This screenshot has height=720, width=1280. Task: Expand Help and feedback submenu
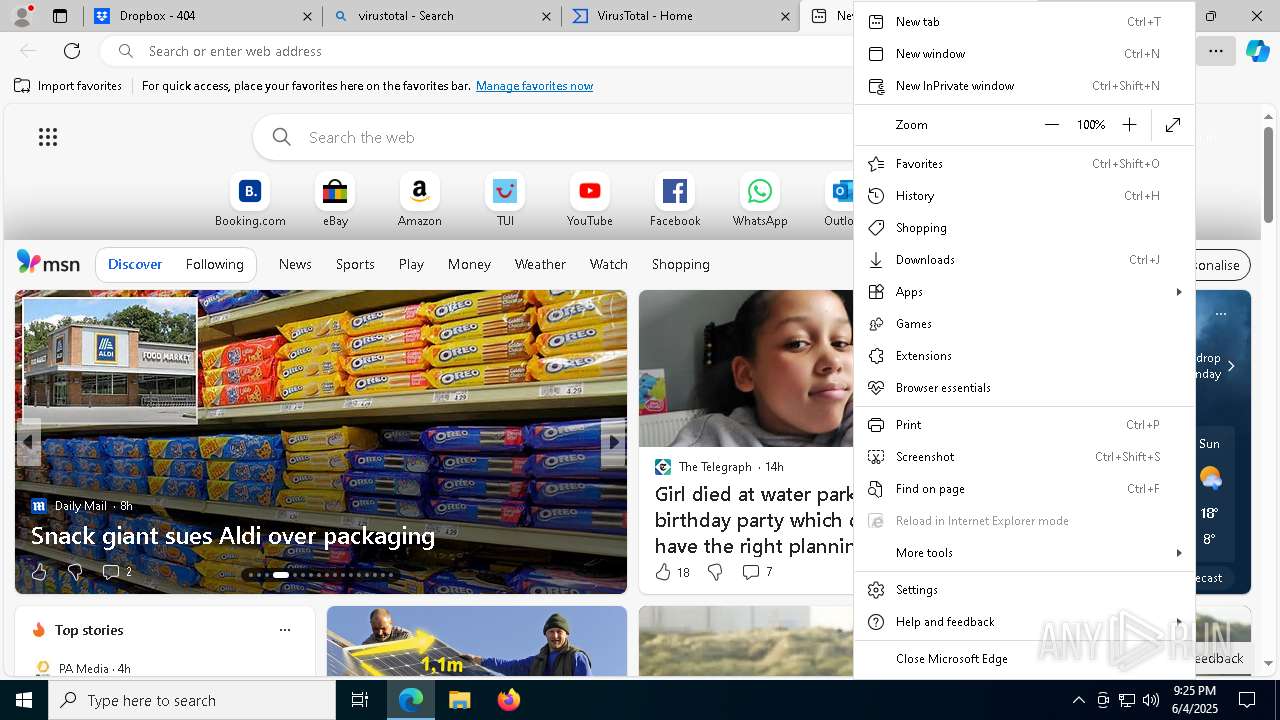(1024, 622)
